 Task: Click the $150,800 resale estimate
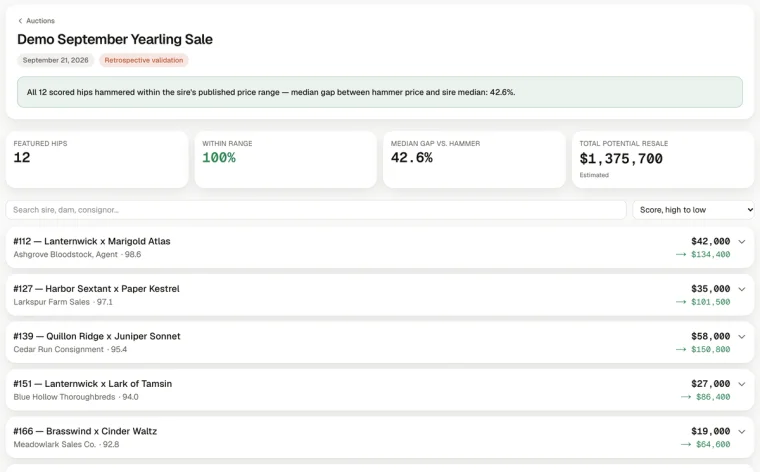click(x=711, y=349)
